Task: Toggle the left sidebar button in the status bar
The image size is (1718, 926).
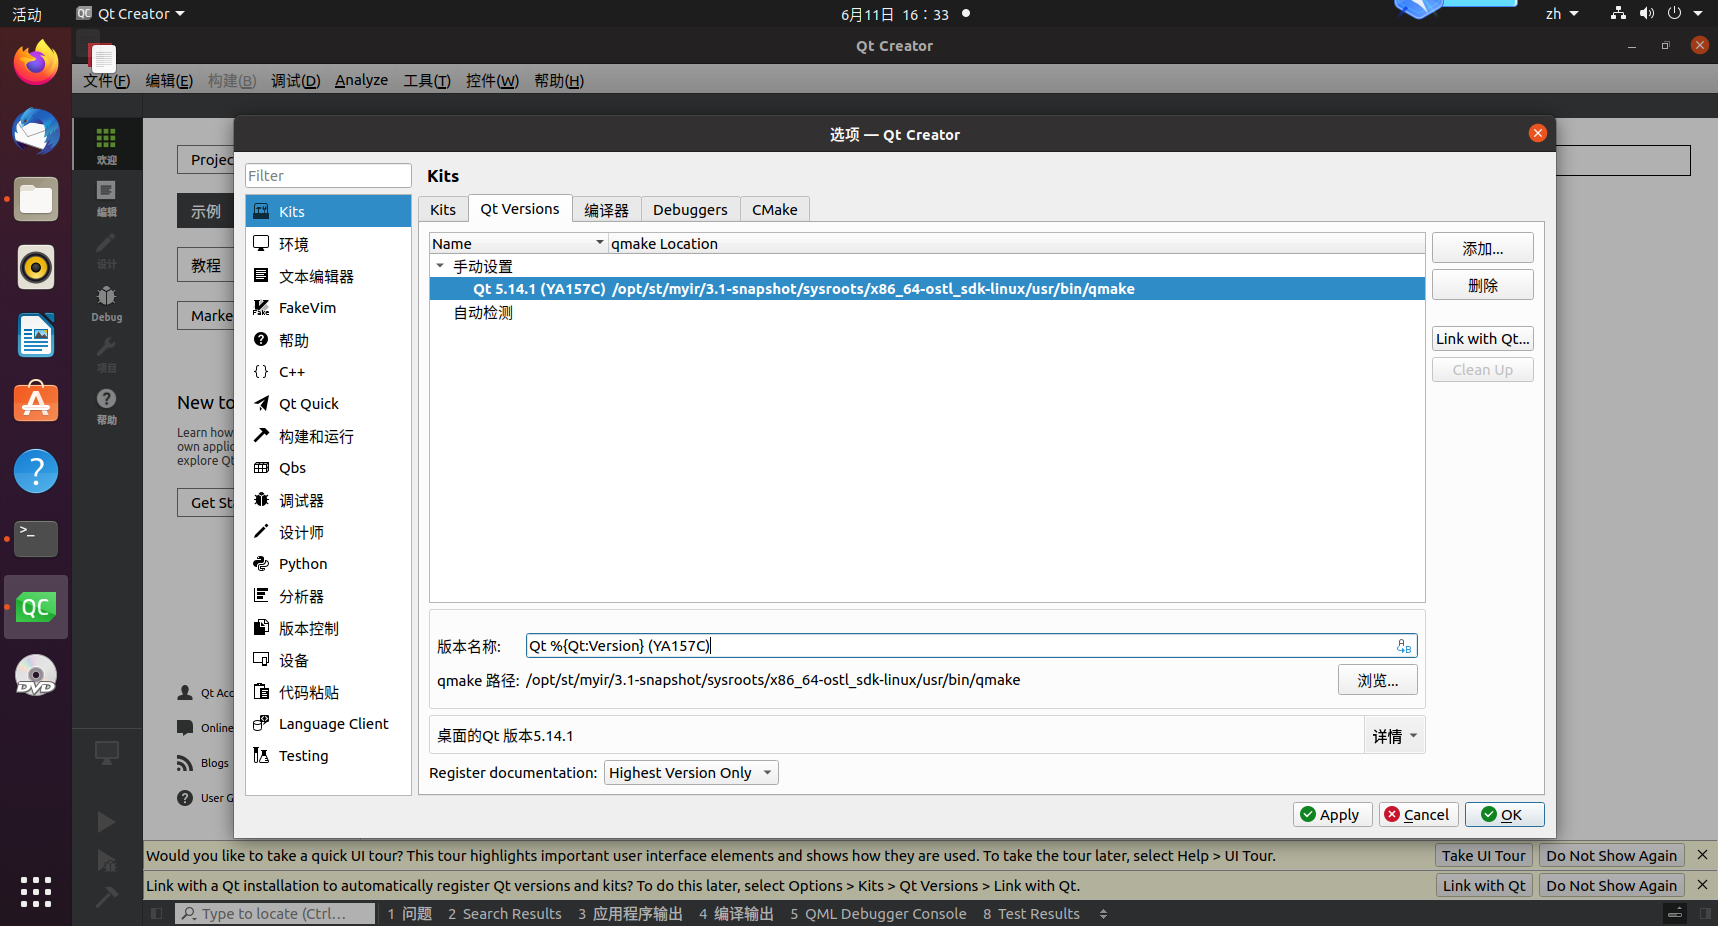Action: coord(157,914)
